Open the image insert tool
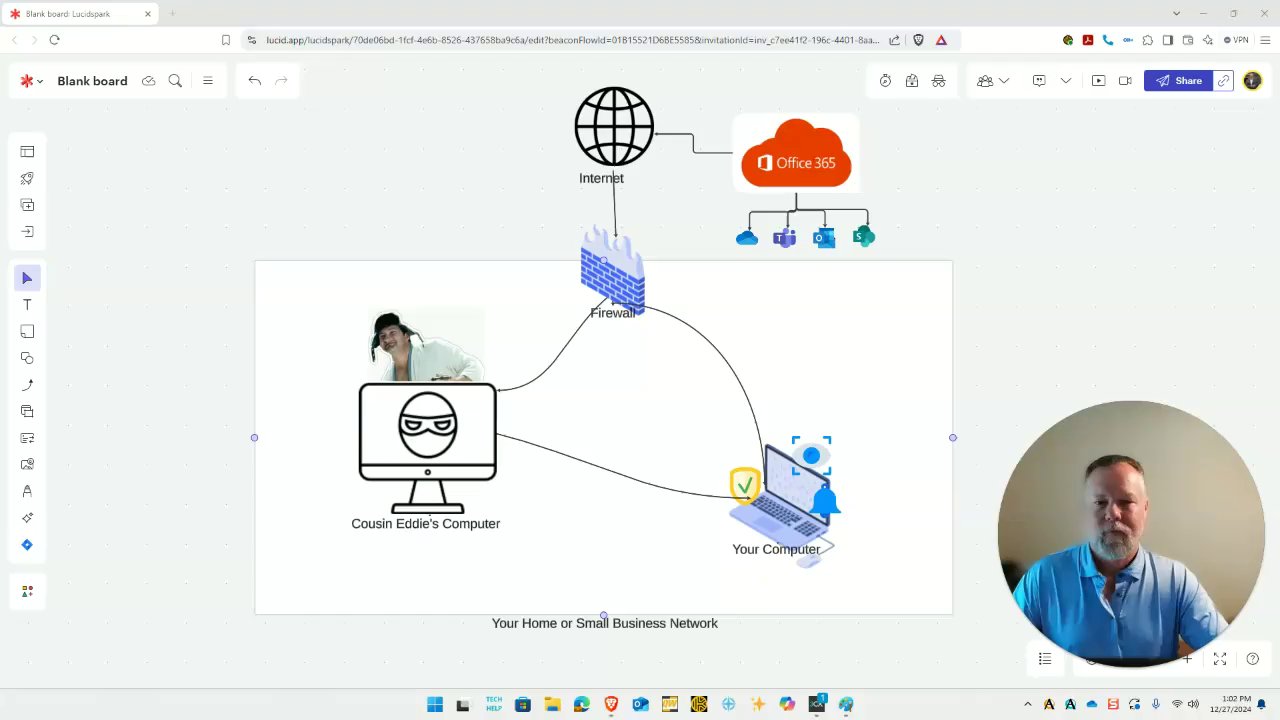 click(x=27, y=464)
